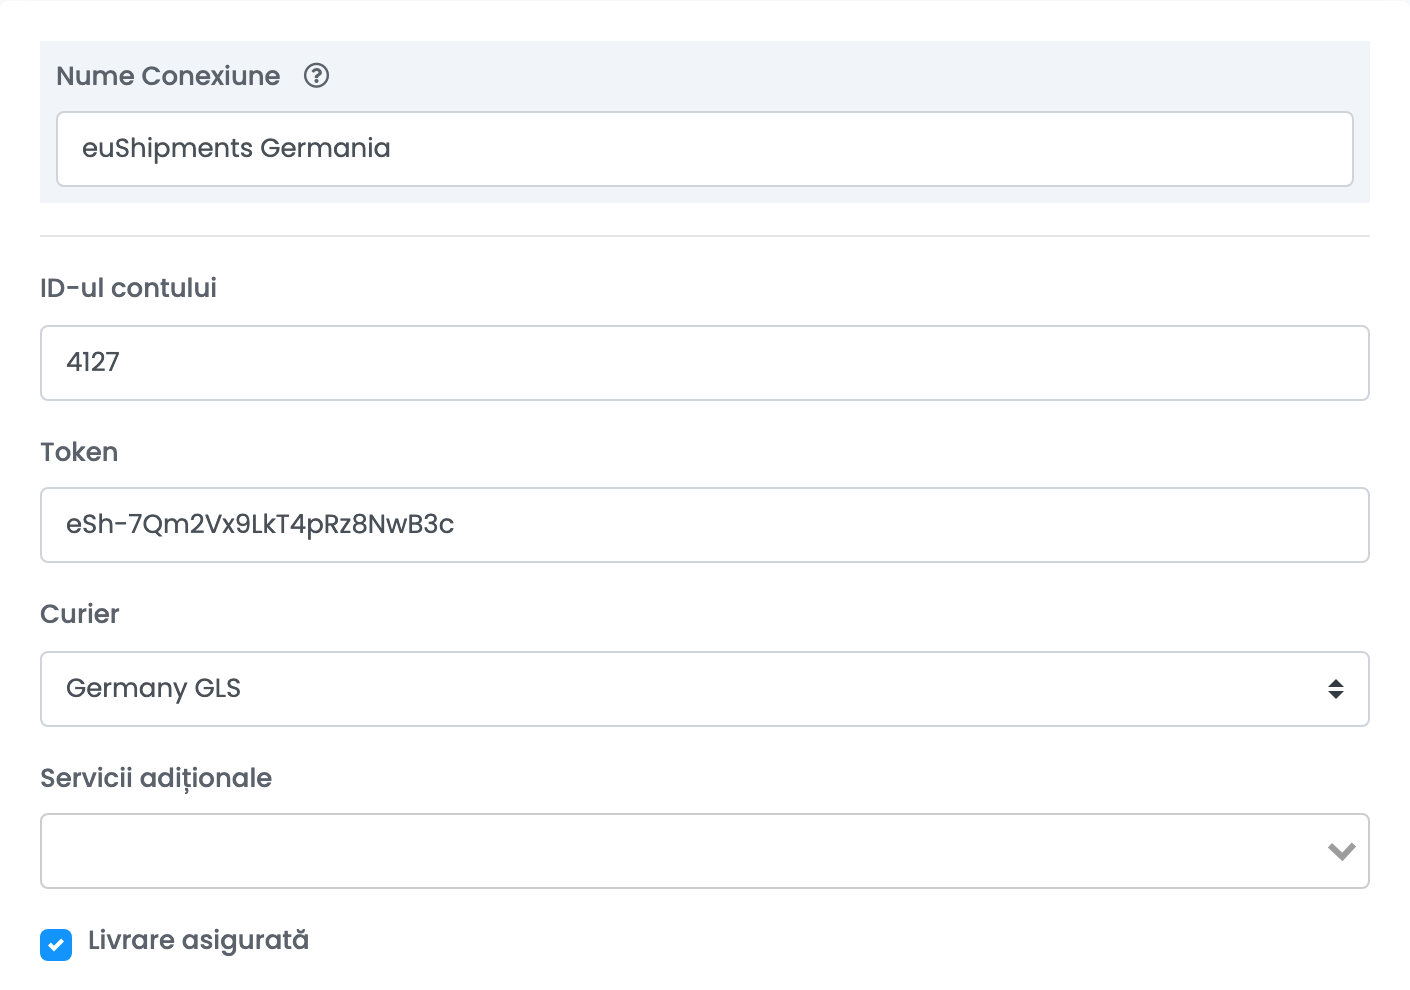
Task: Click the Servicii adiționale label
Action: coord(156,778)
